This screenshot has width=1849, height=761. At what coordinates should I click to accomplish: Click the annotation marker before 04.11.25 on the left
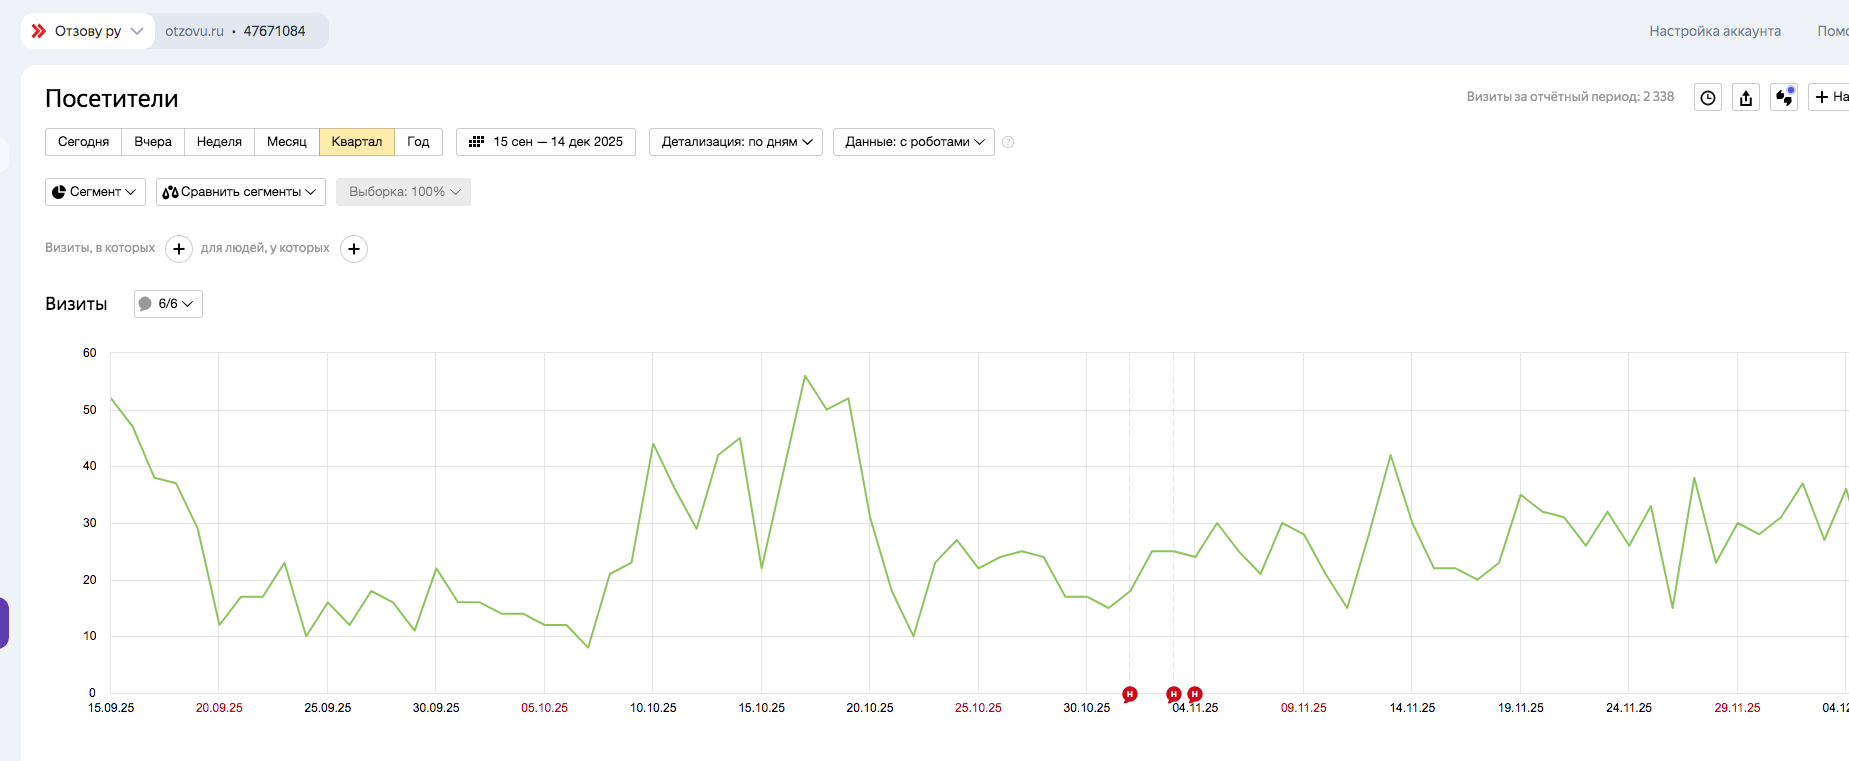pyautogui.click(x=1130, y=694)
